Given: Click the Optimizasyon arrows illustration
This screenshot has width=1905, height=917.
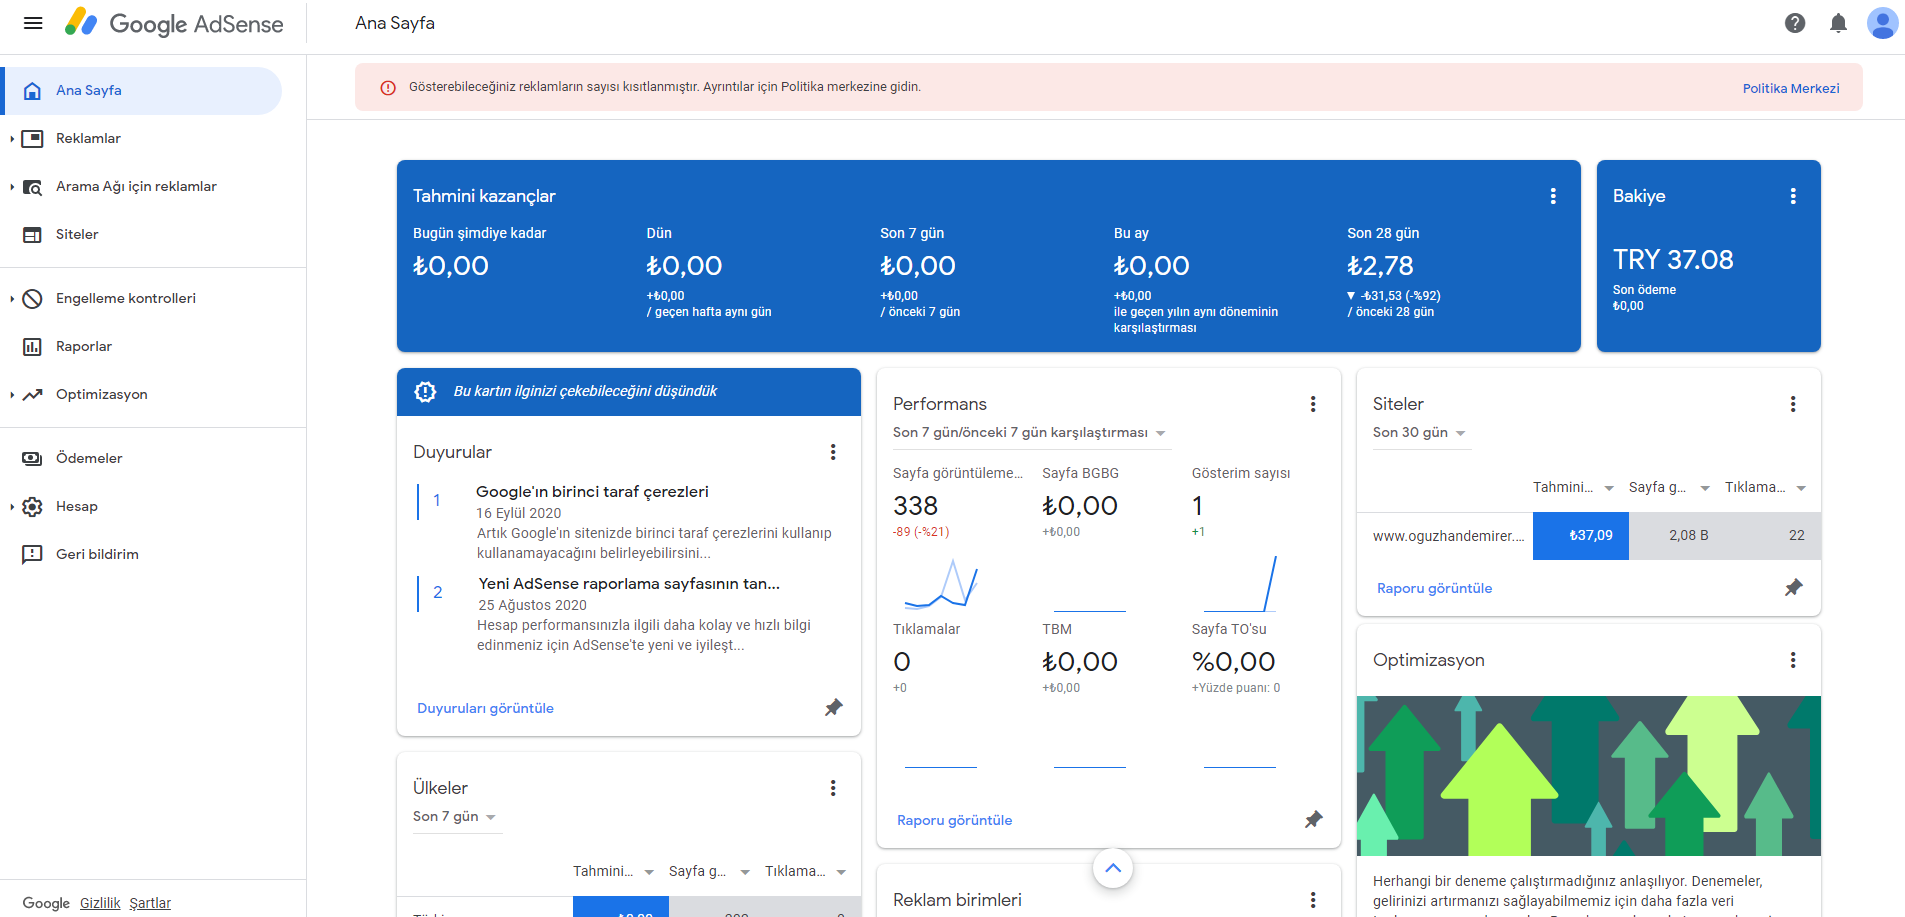Looking at the screenshot, I should (1588, 776).
